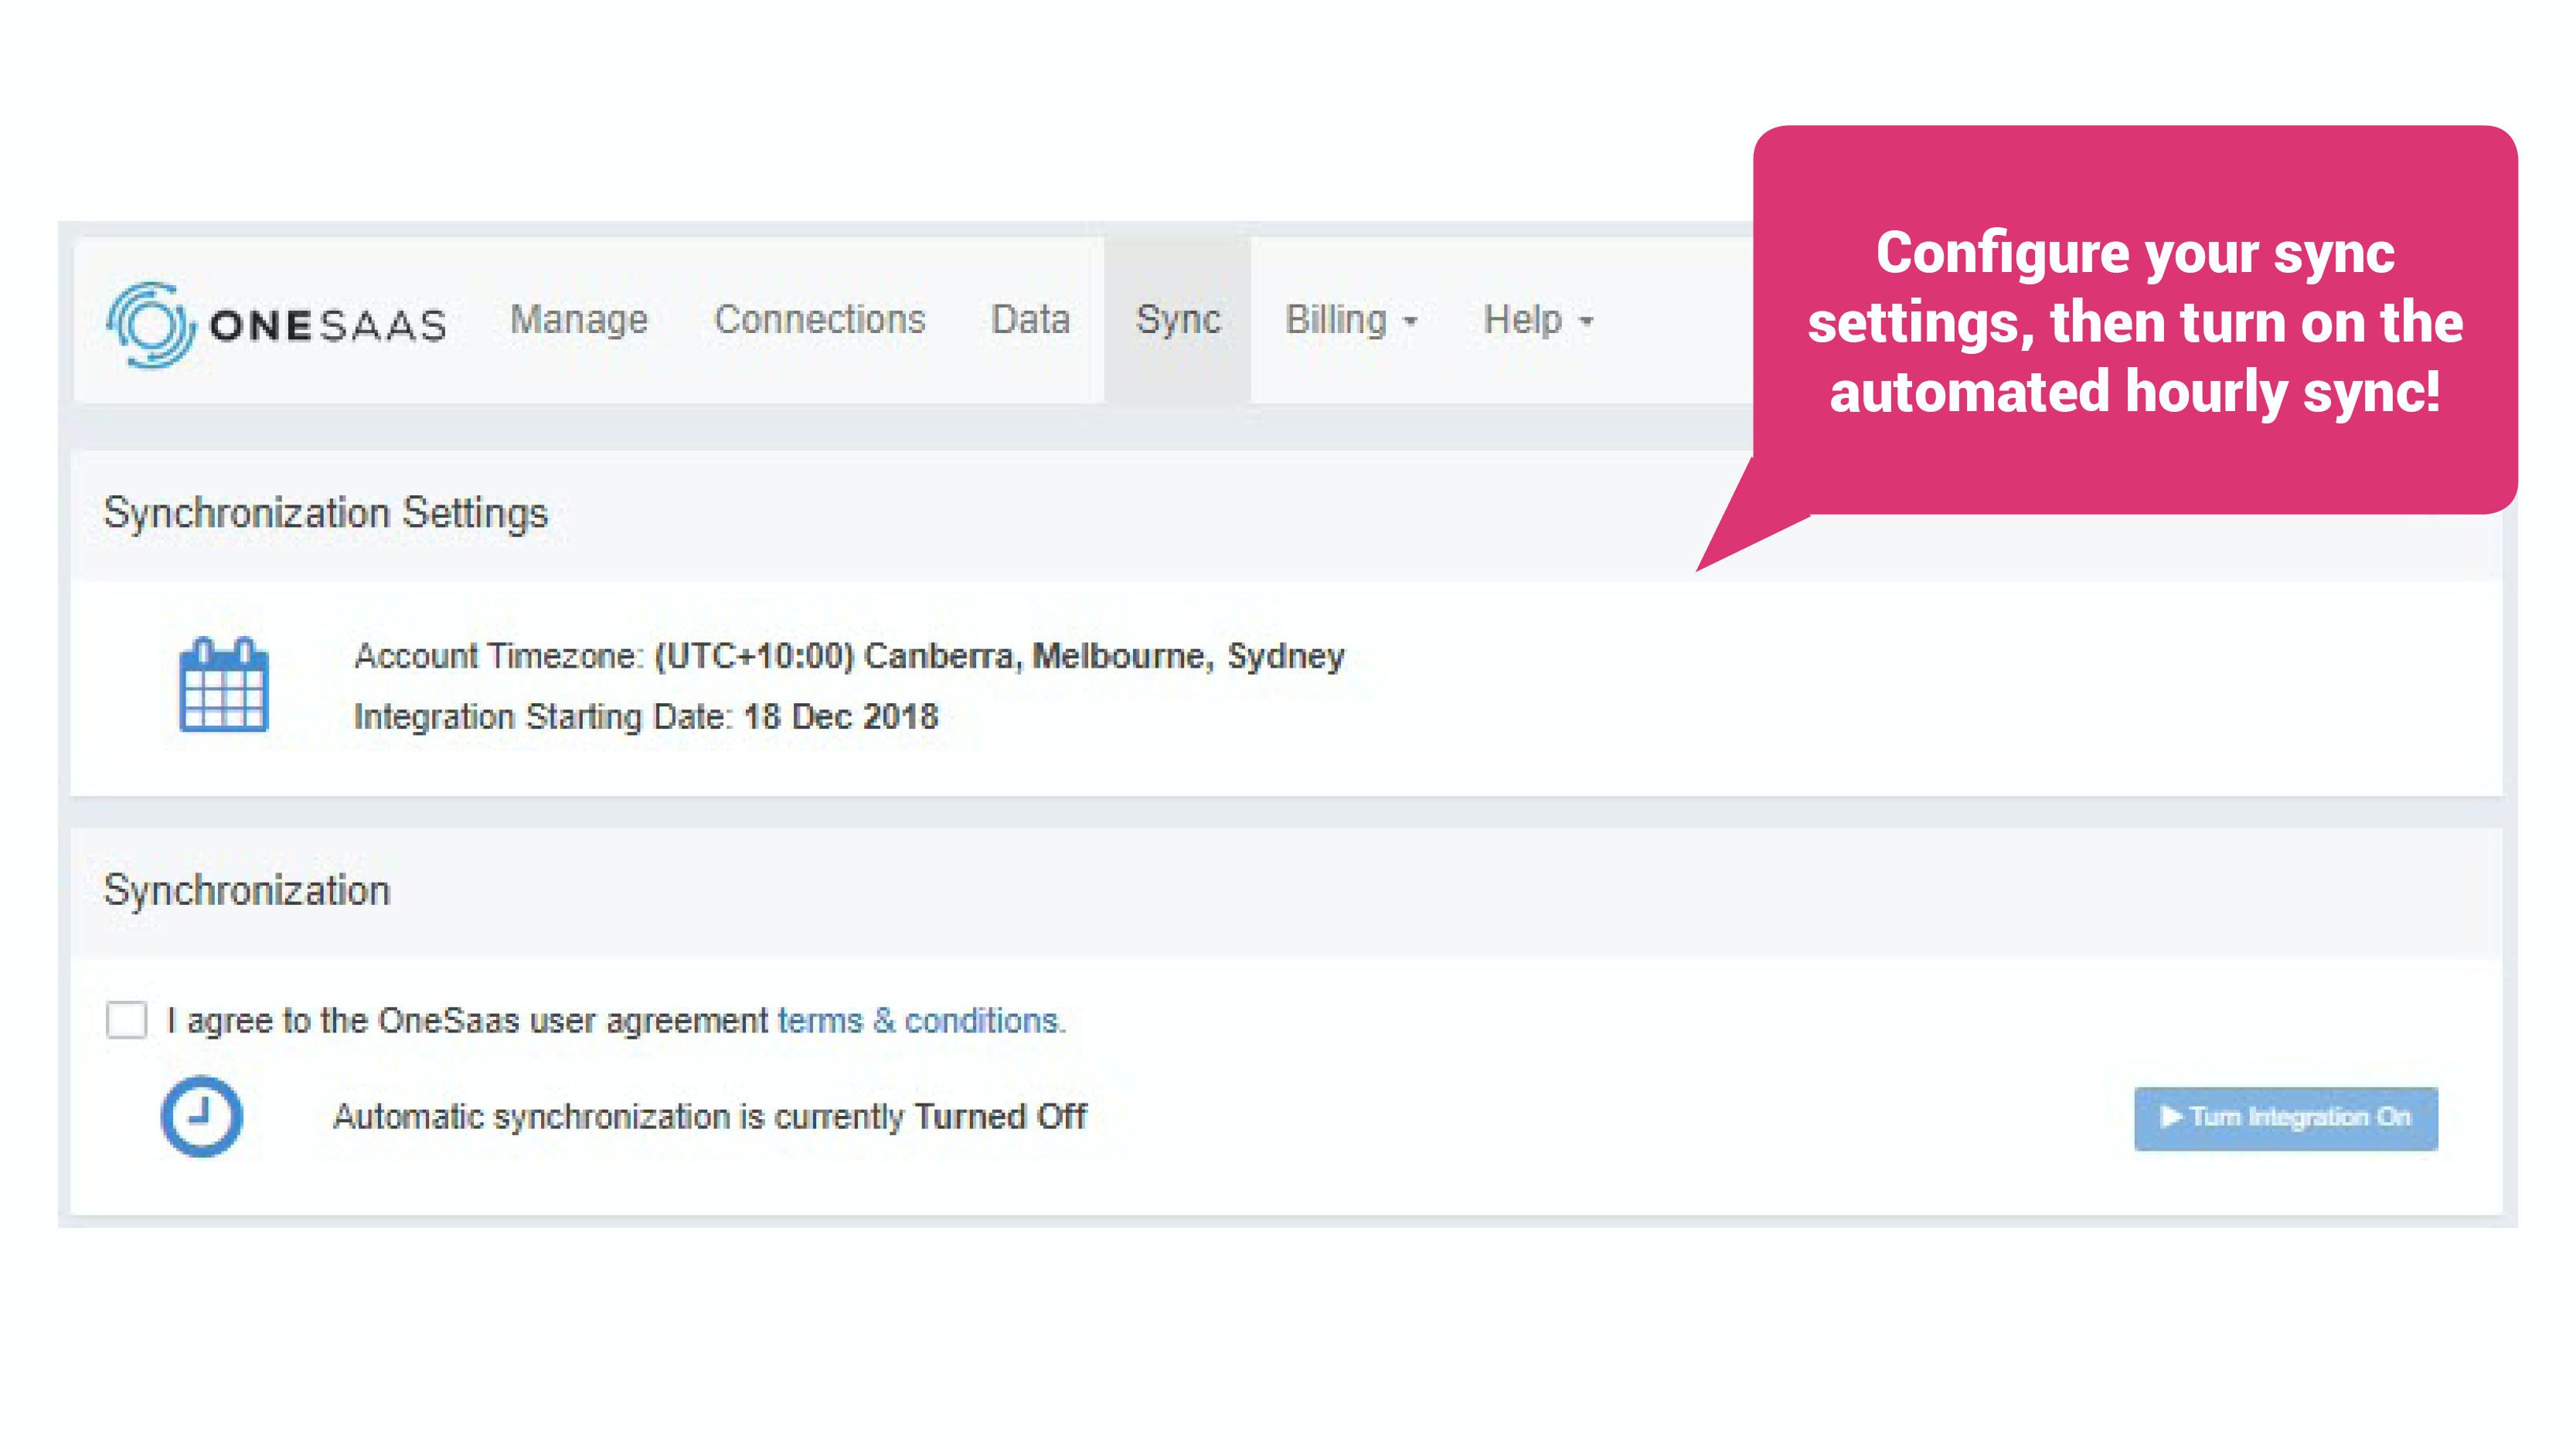Open the Manage menu item

579,320
